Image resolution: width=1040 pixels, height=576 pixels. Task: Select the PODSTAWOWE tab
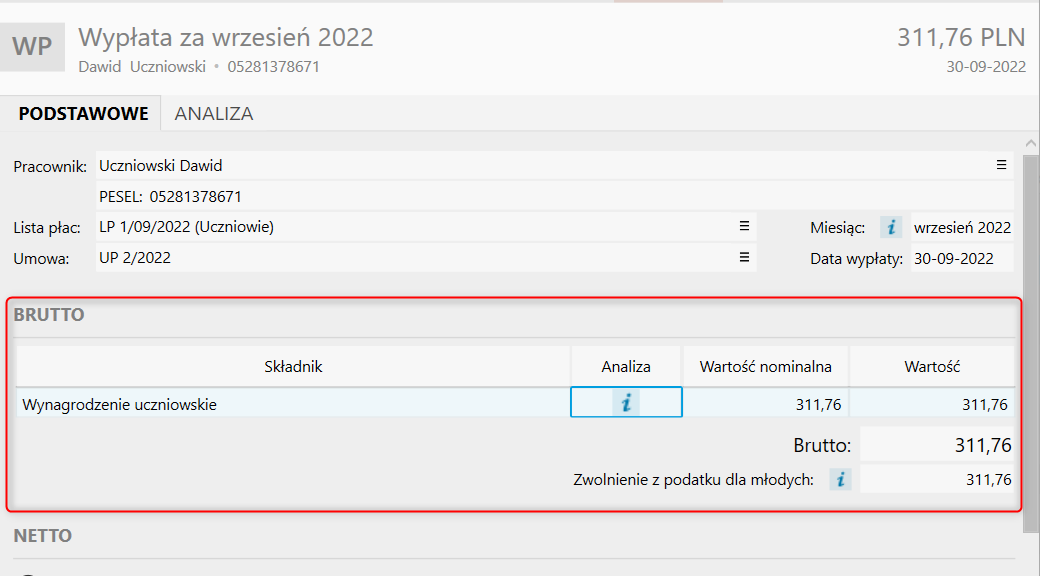[x=83, y=114]
